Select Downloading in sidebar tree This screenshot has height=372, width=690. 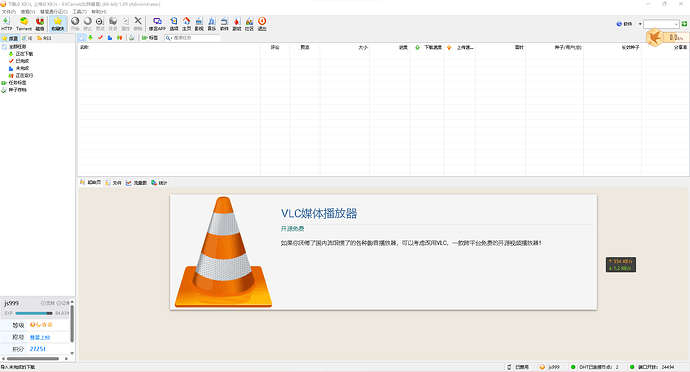click(x=24, y=54)
